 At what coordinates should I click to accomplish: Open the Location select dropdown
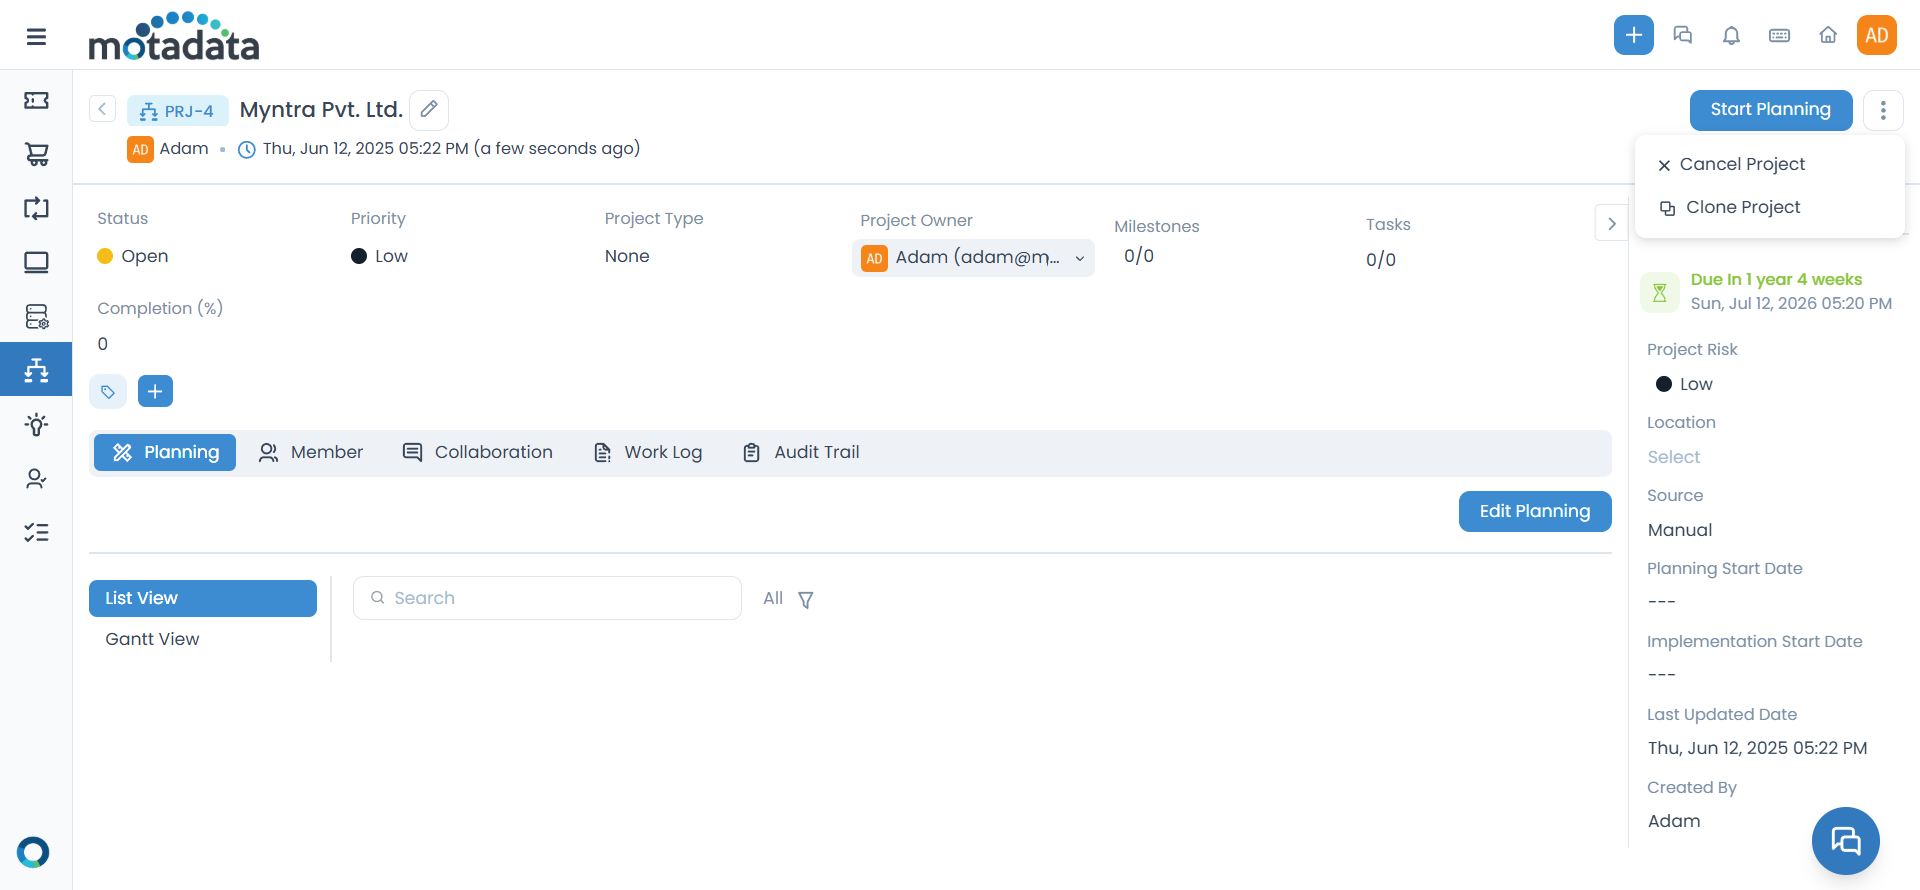coord(1673,457)
